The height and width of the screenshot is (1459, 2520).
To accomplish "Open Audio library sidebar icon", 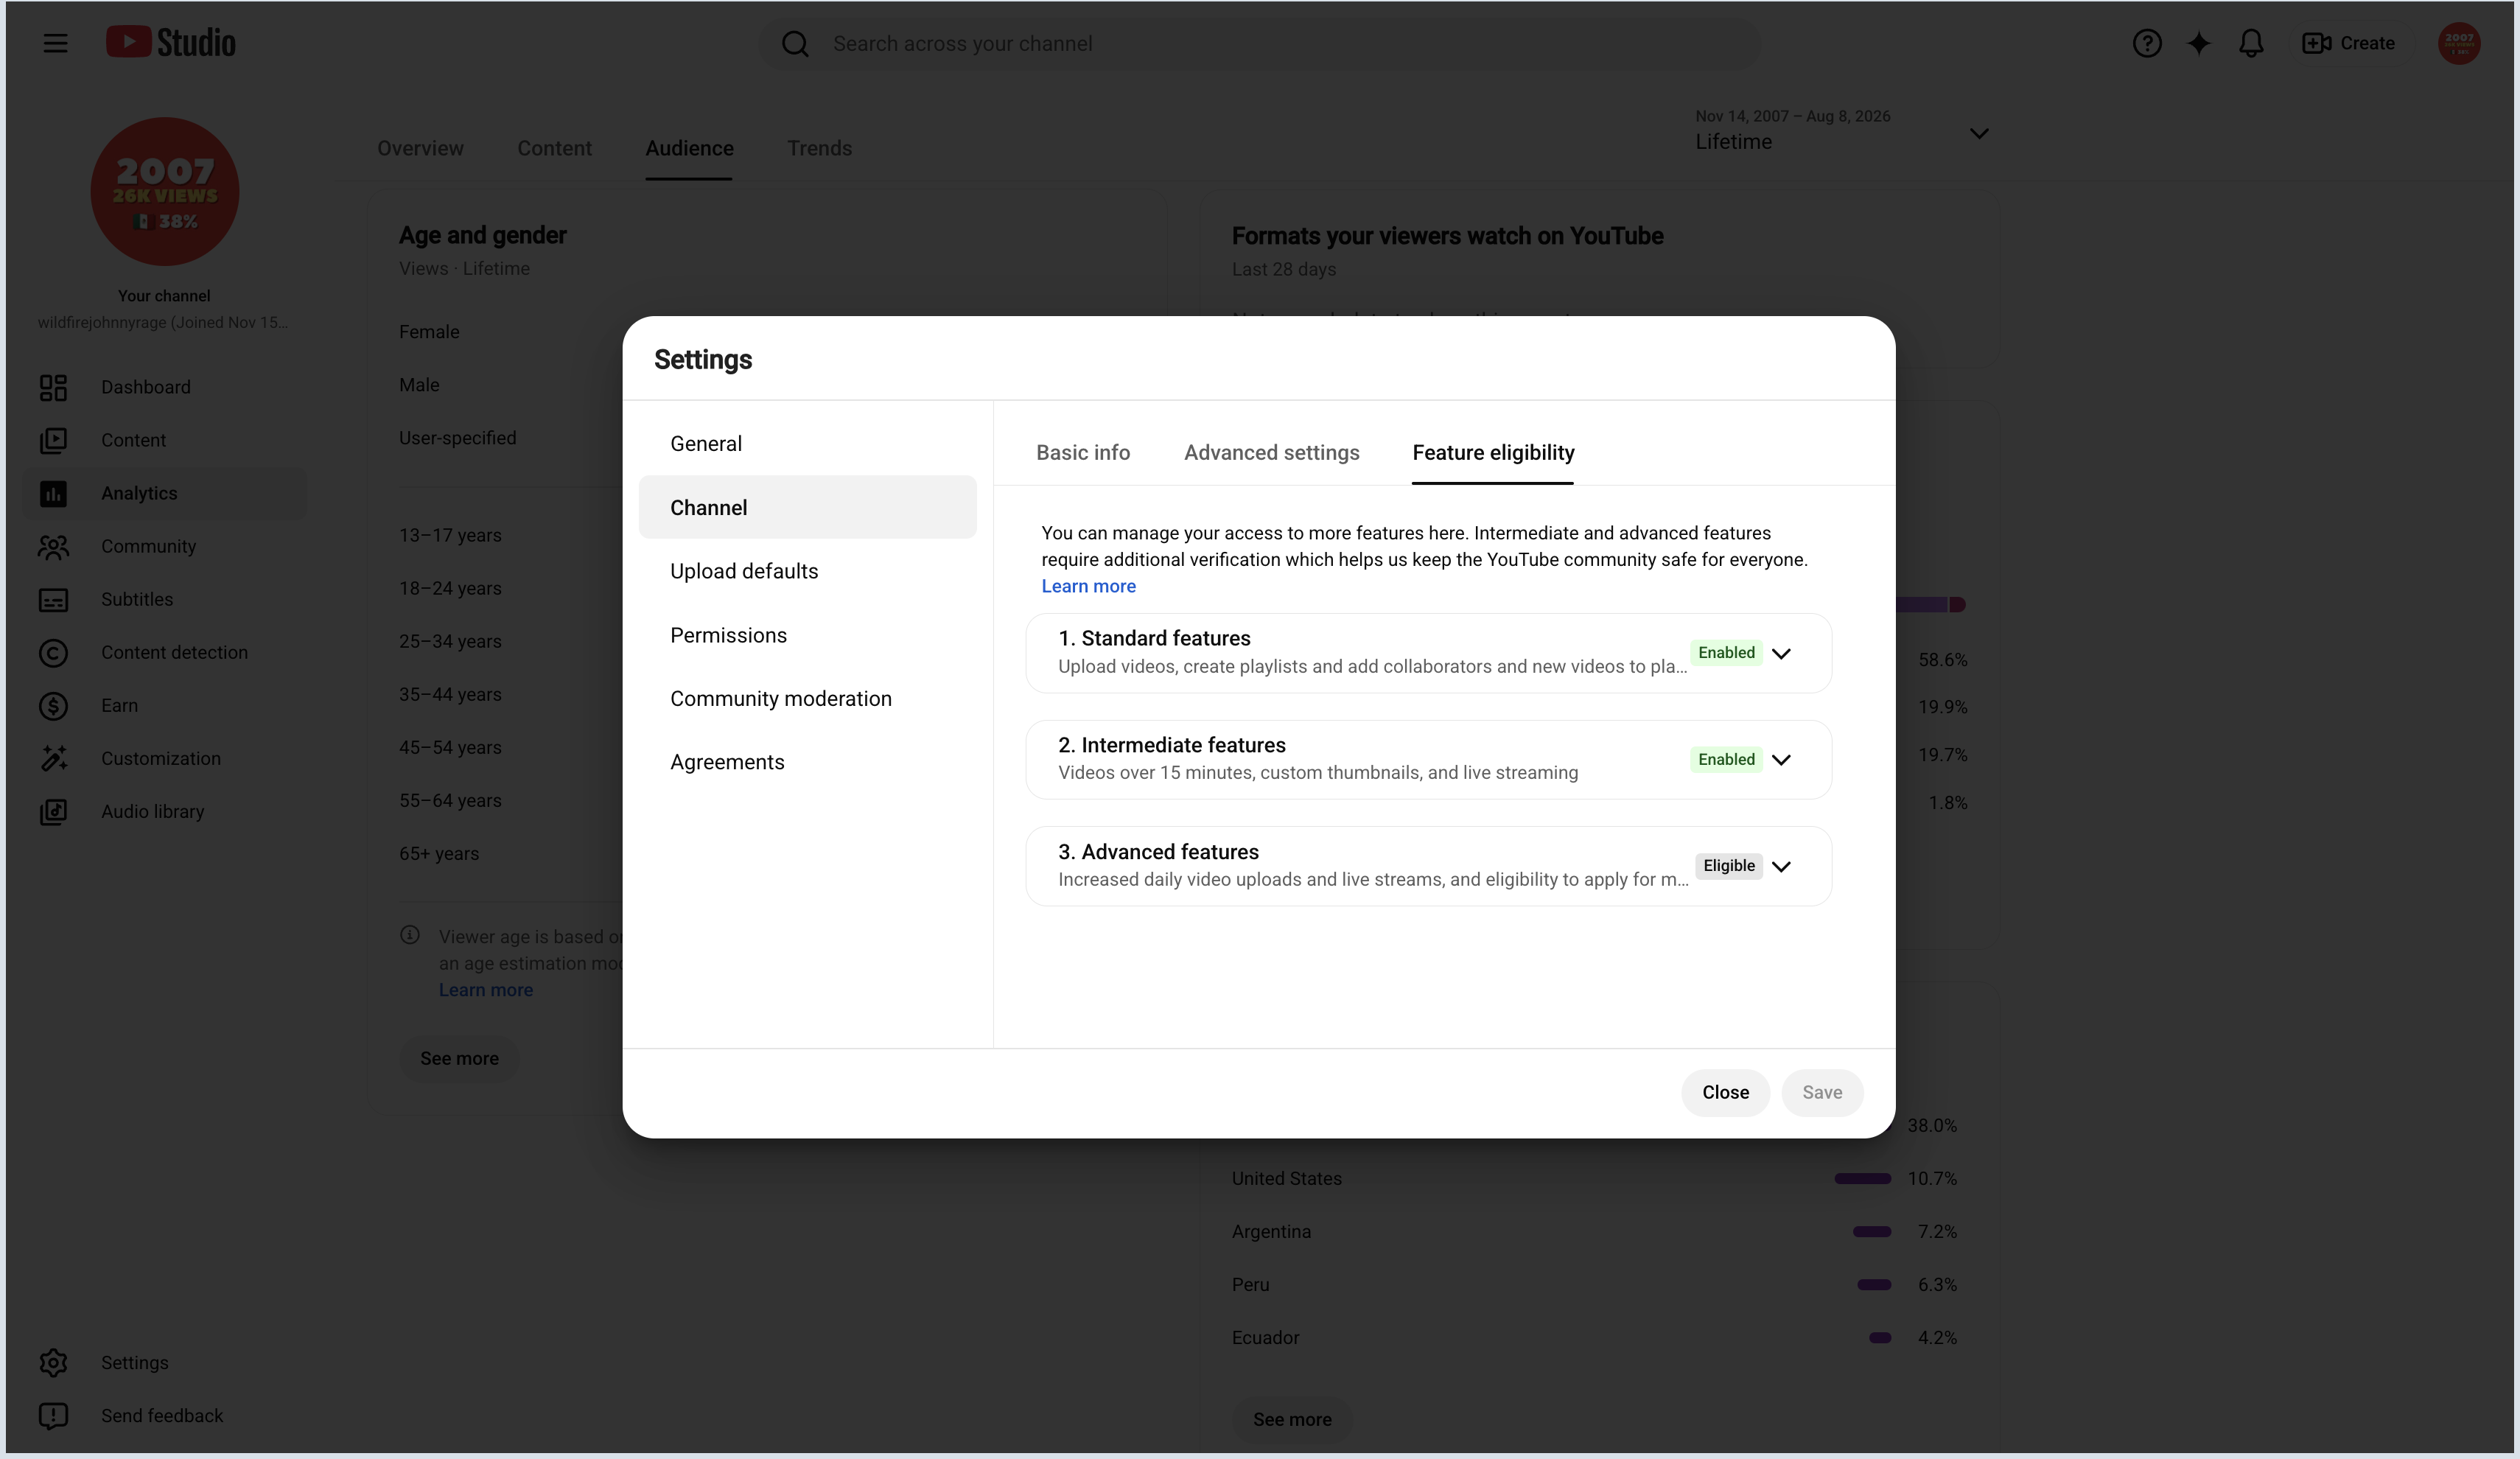I will [53, 811].
